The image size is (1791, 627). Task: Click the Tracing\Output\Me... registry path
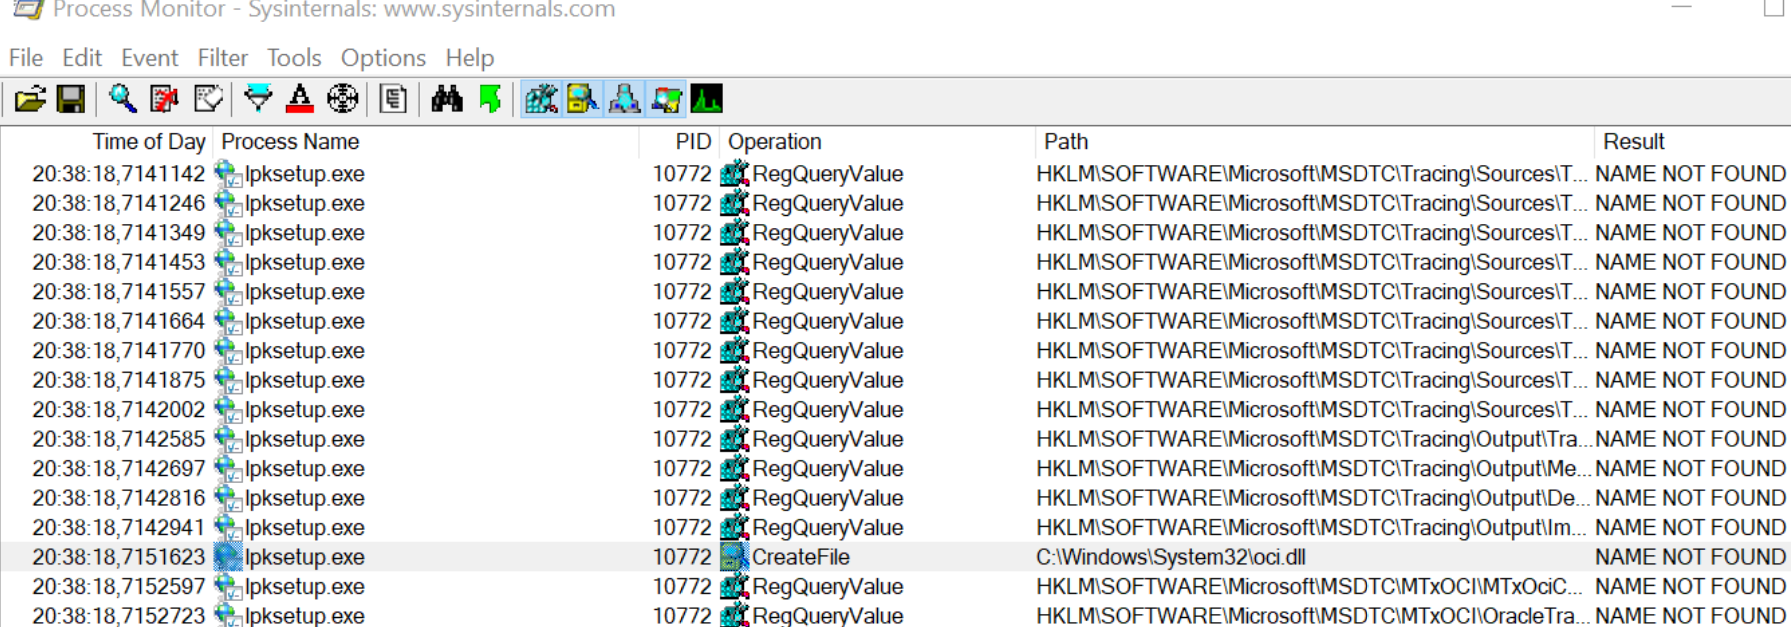(x=1312, y=469)
